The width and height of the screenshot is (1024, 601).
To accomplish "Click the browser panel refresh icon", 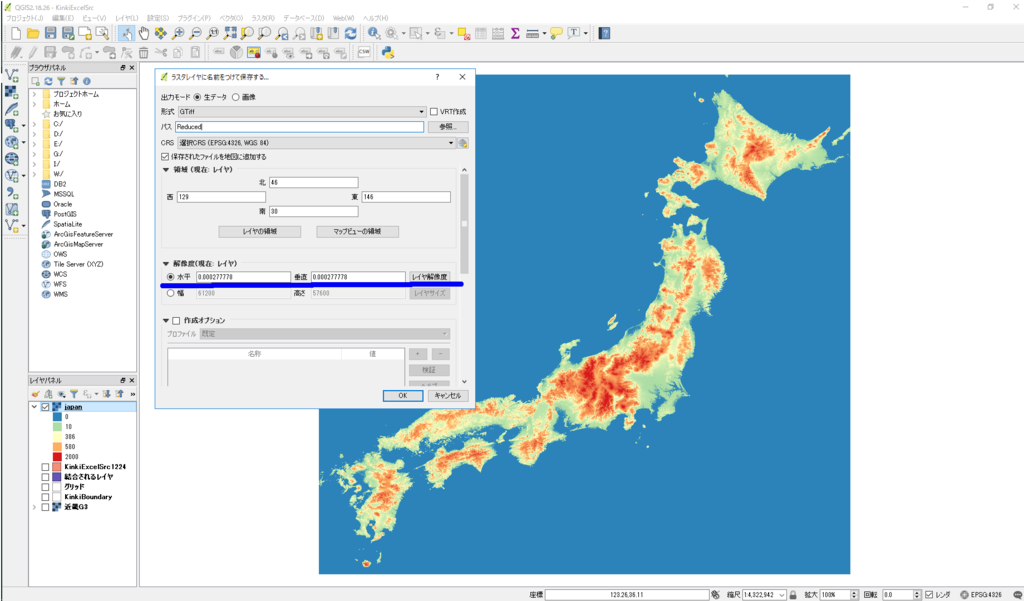I will click(48, 81).
